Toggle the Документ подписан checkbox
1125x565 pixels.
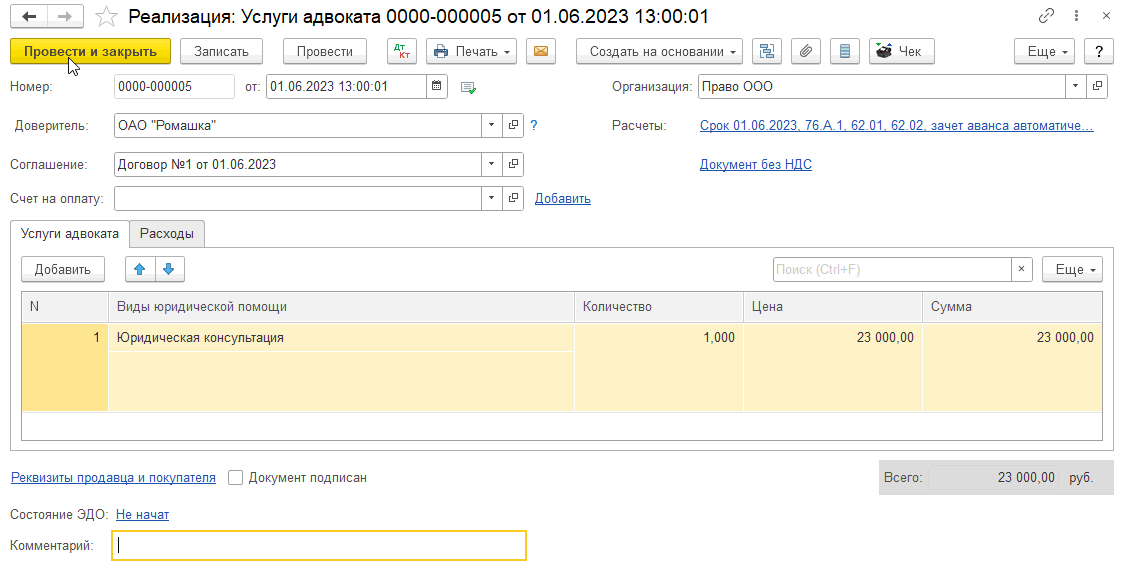(x=236, y=478)
